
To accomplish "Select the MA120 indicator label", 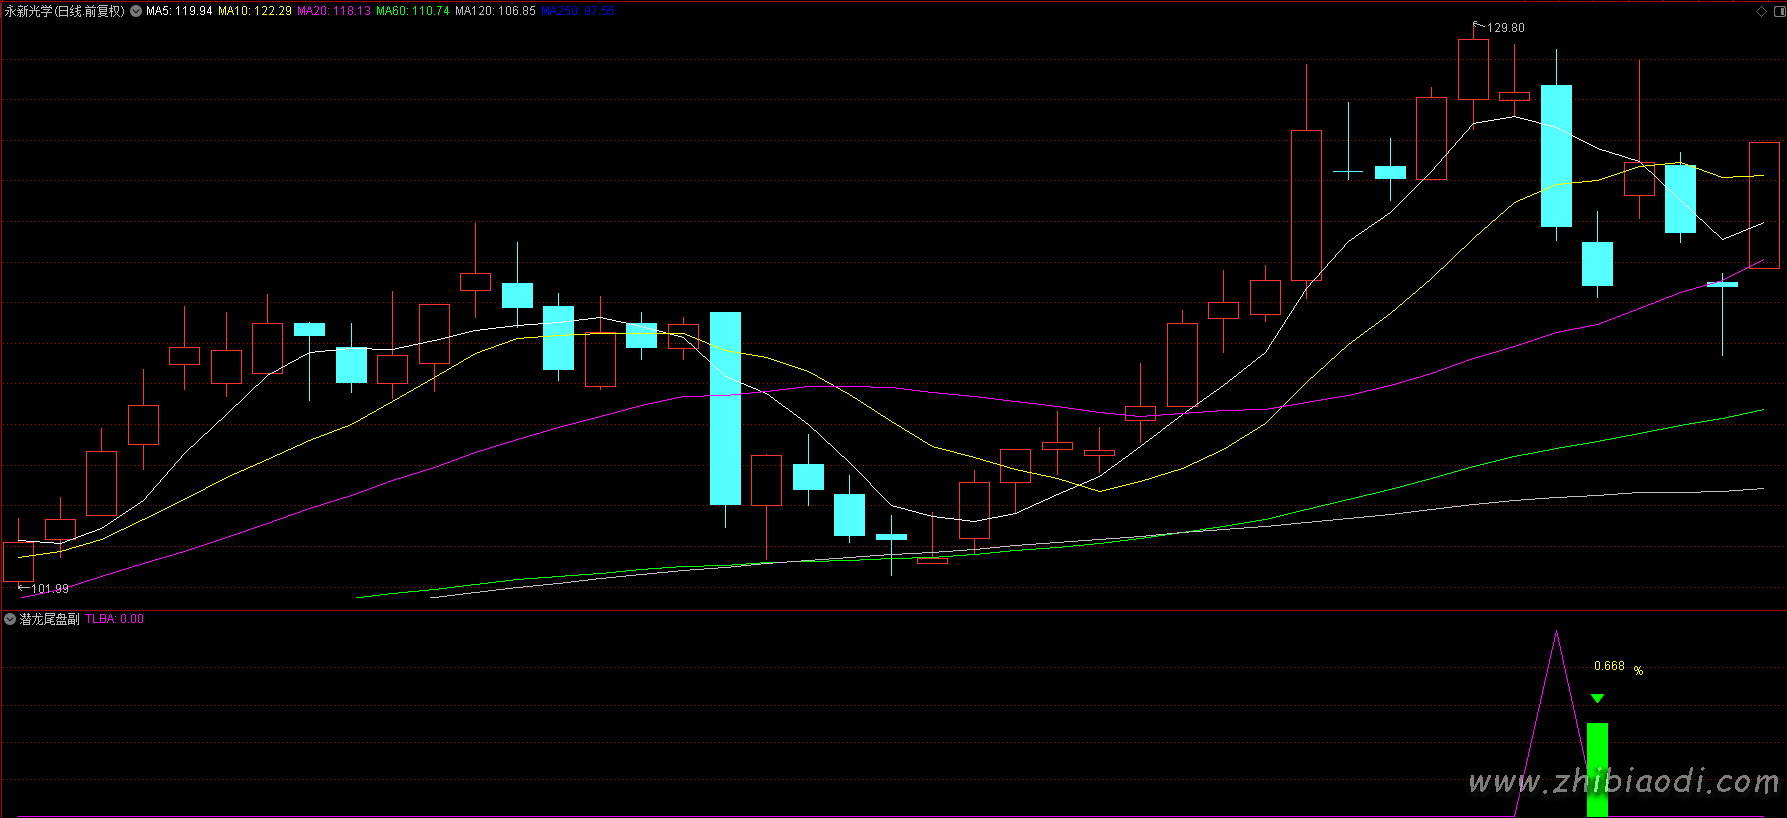I will tap(495, 11).
